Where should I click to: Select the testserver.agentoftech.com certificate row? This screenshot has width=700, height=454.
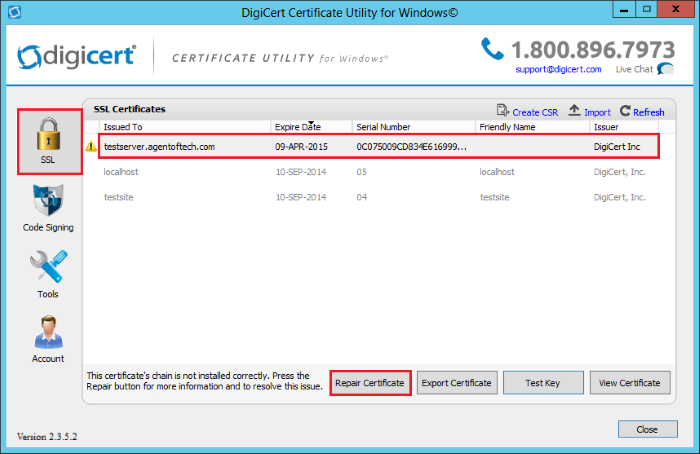tap(379, 146)
